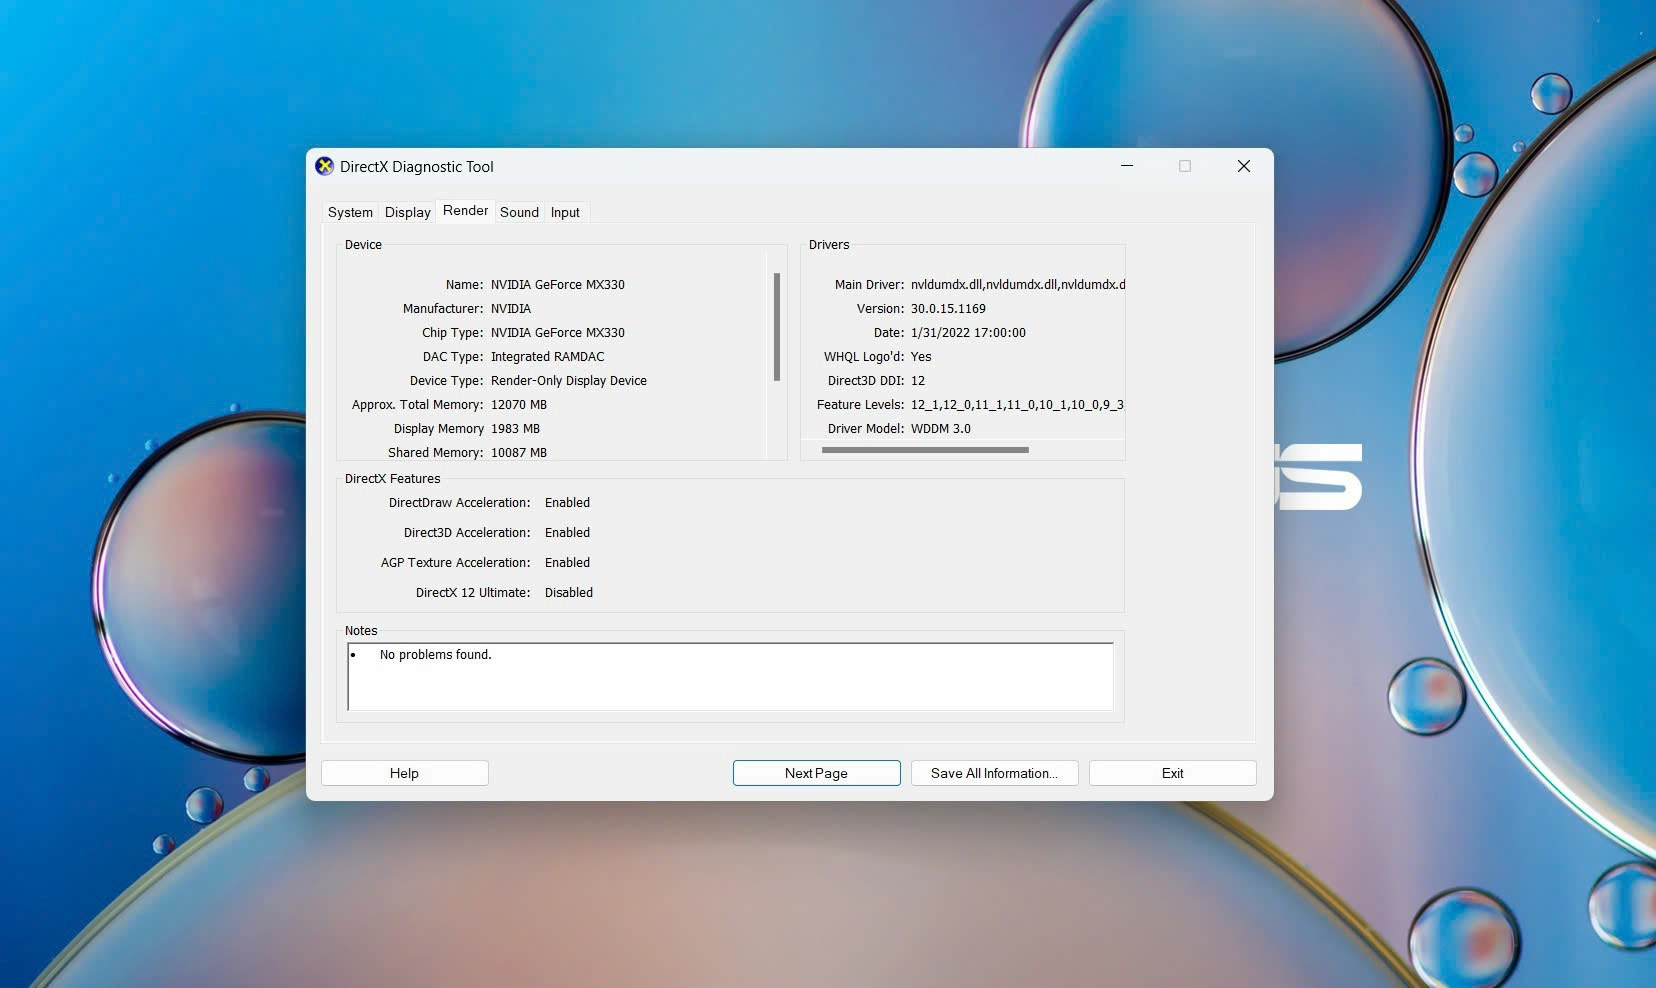
Task: Click the Drivers group label
Action: (x=829, y=245)
